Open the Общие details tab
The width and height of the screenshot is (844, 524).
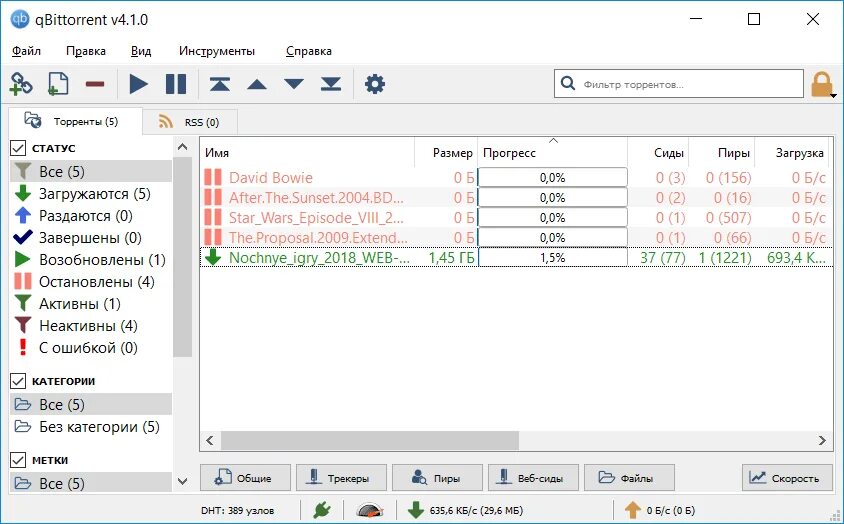tap(245, 478)
